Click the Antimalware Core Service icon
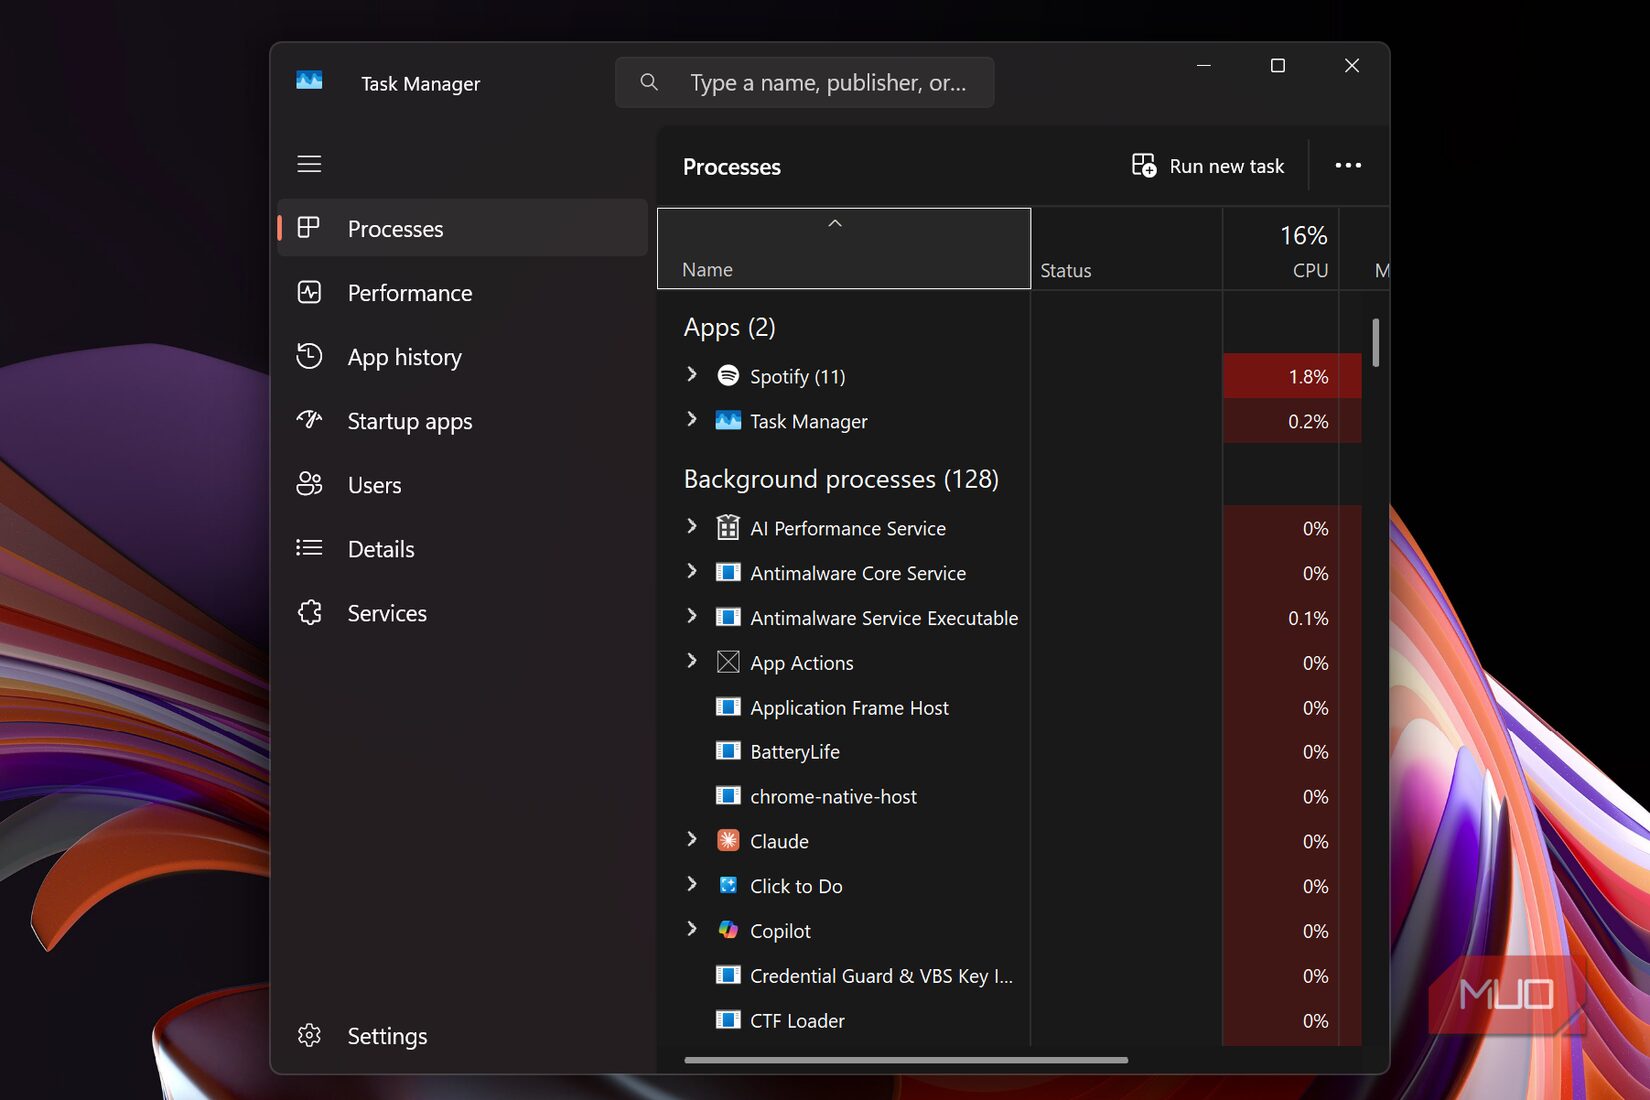Viewport: 1650px width, 1100px height. coord(728,572)
